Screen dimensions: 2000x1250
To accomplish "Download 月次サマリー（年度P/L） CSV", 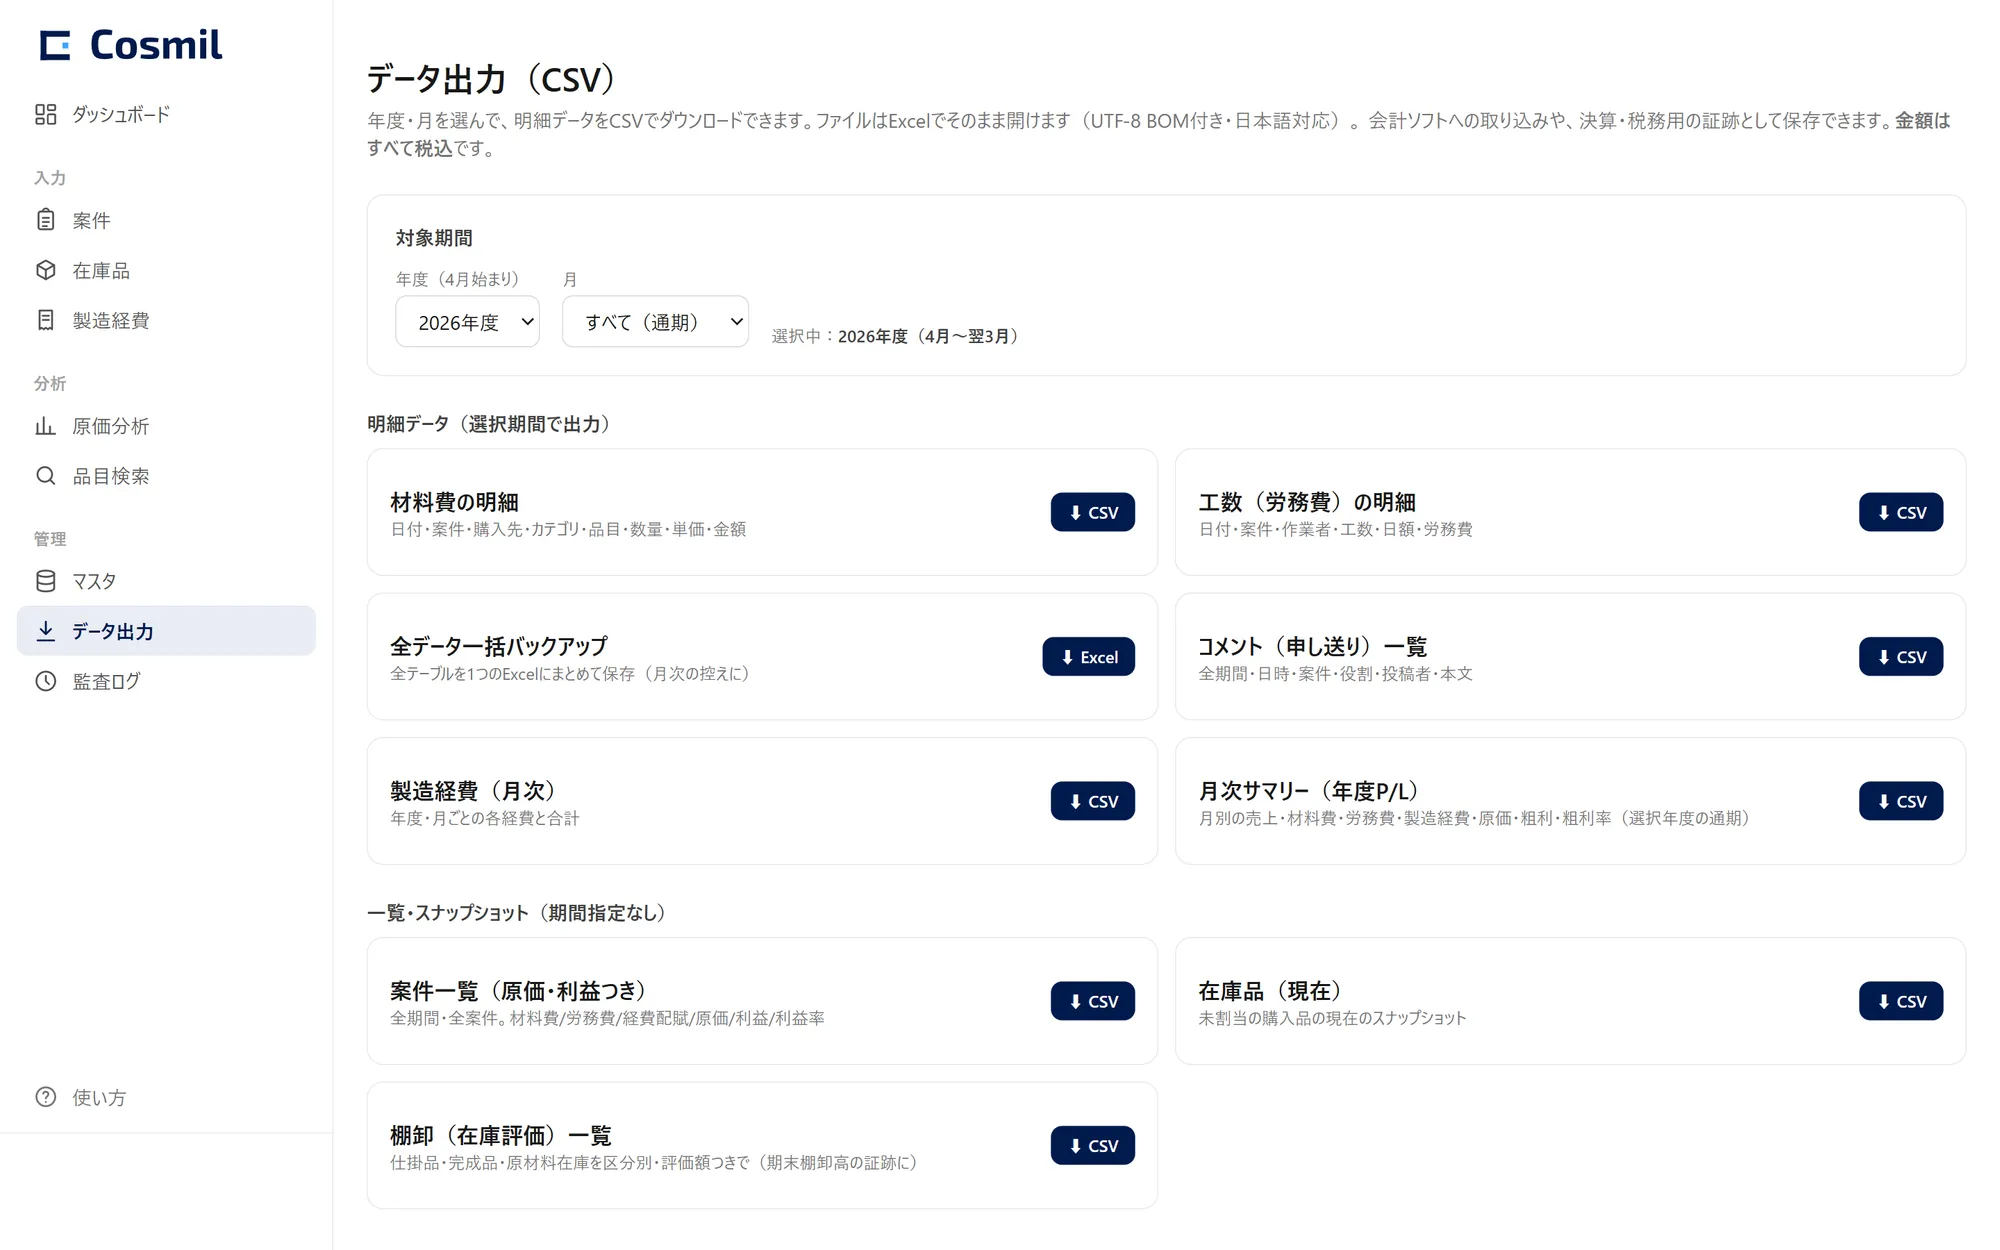I will coord(1900,801).
